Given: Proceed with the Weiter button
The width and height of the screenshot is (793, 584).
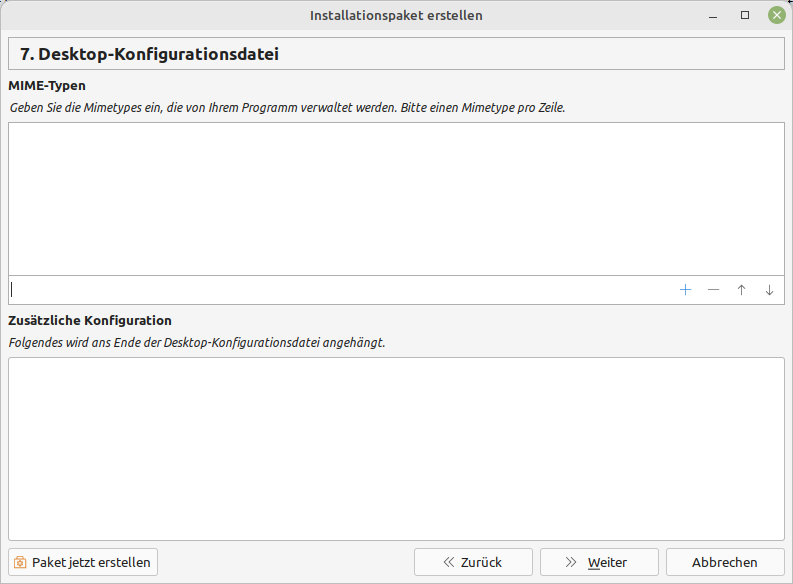Looking at the screenshot, I should [599, 562].
